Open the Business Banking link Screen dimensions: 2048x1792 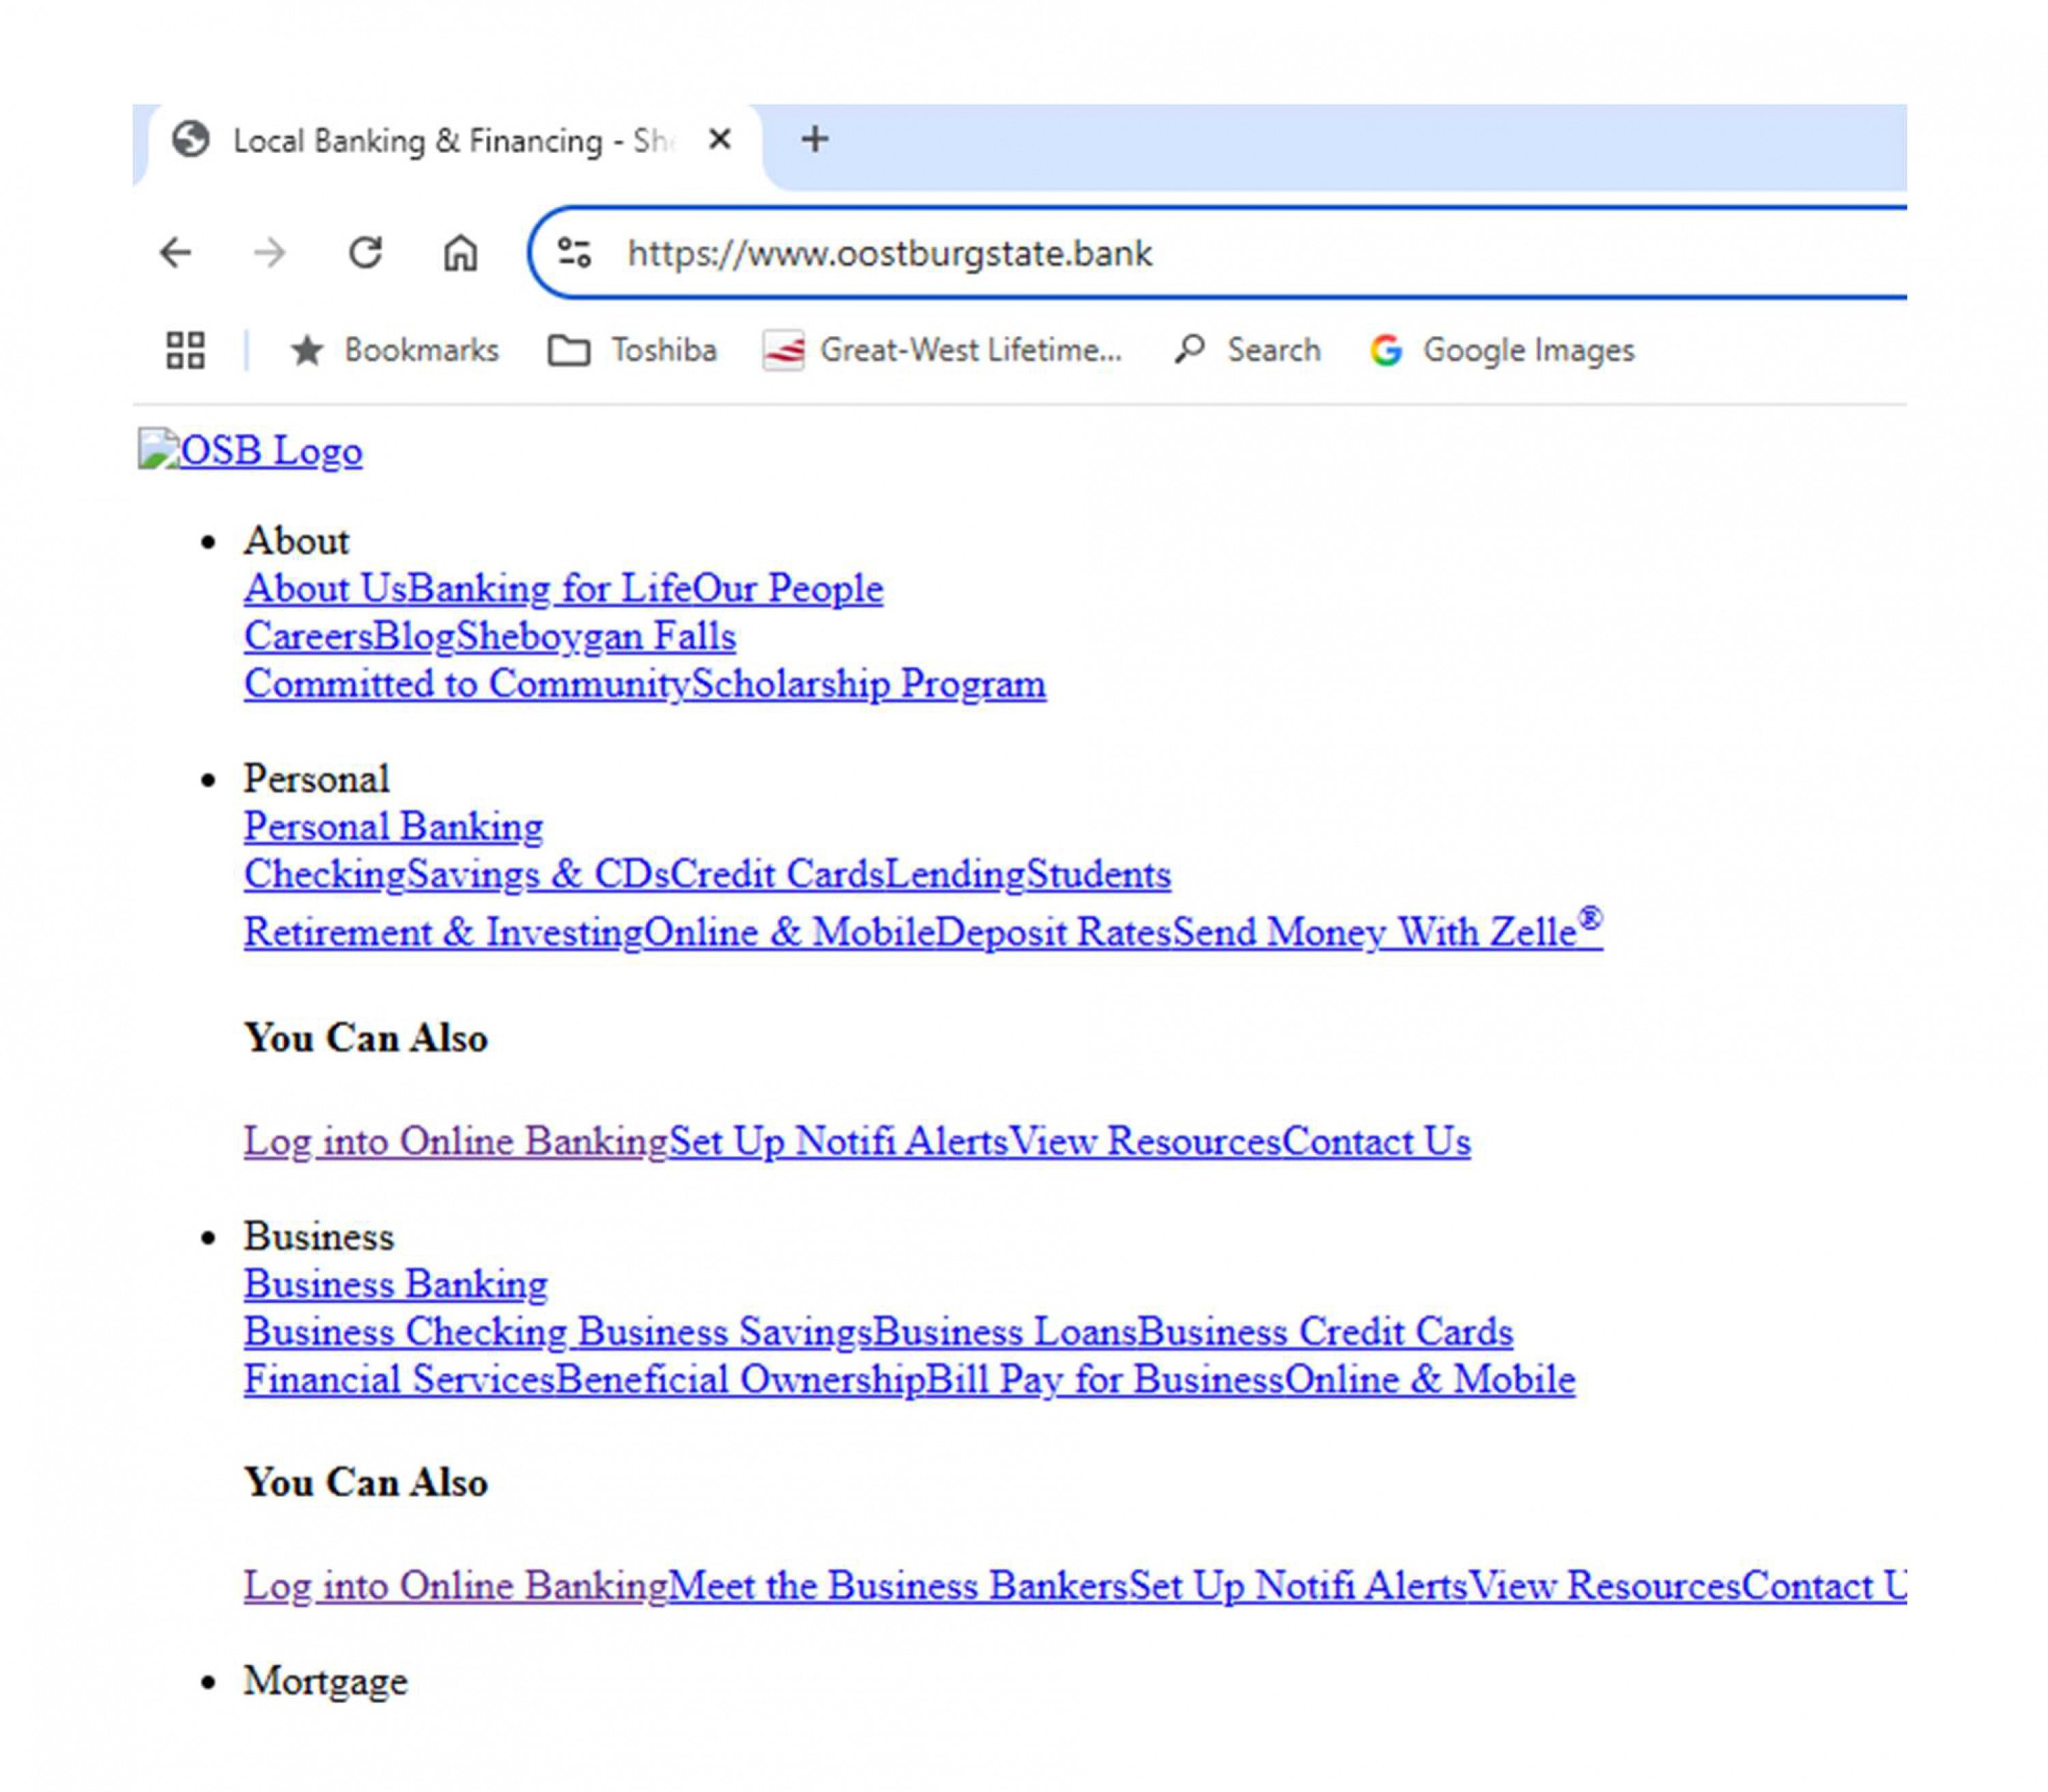point(395,1284)
